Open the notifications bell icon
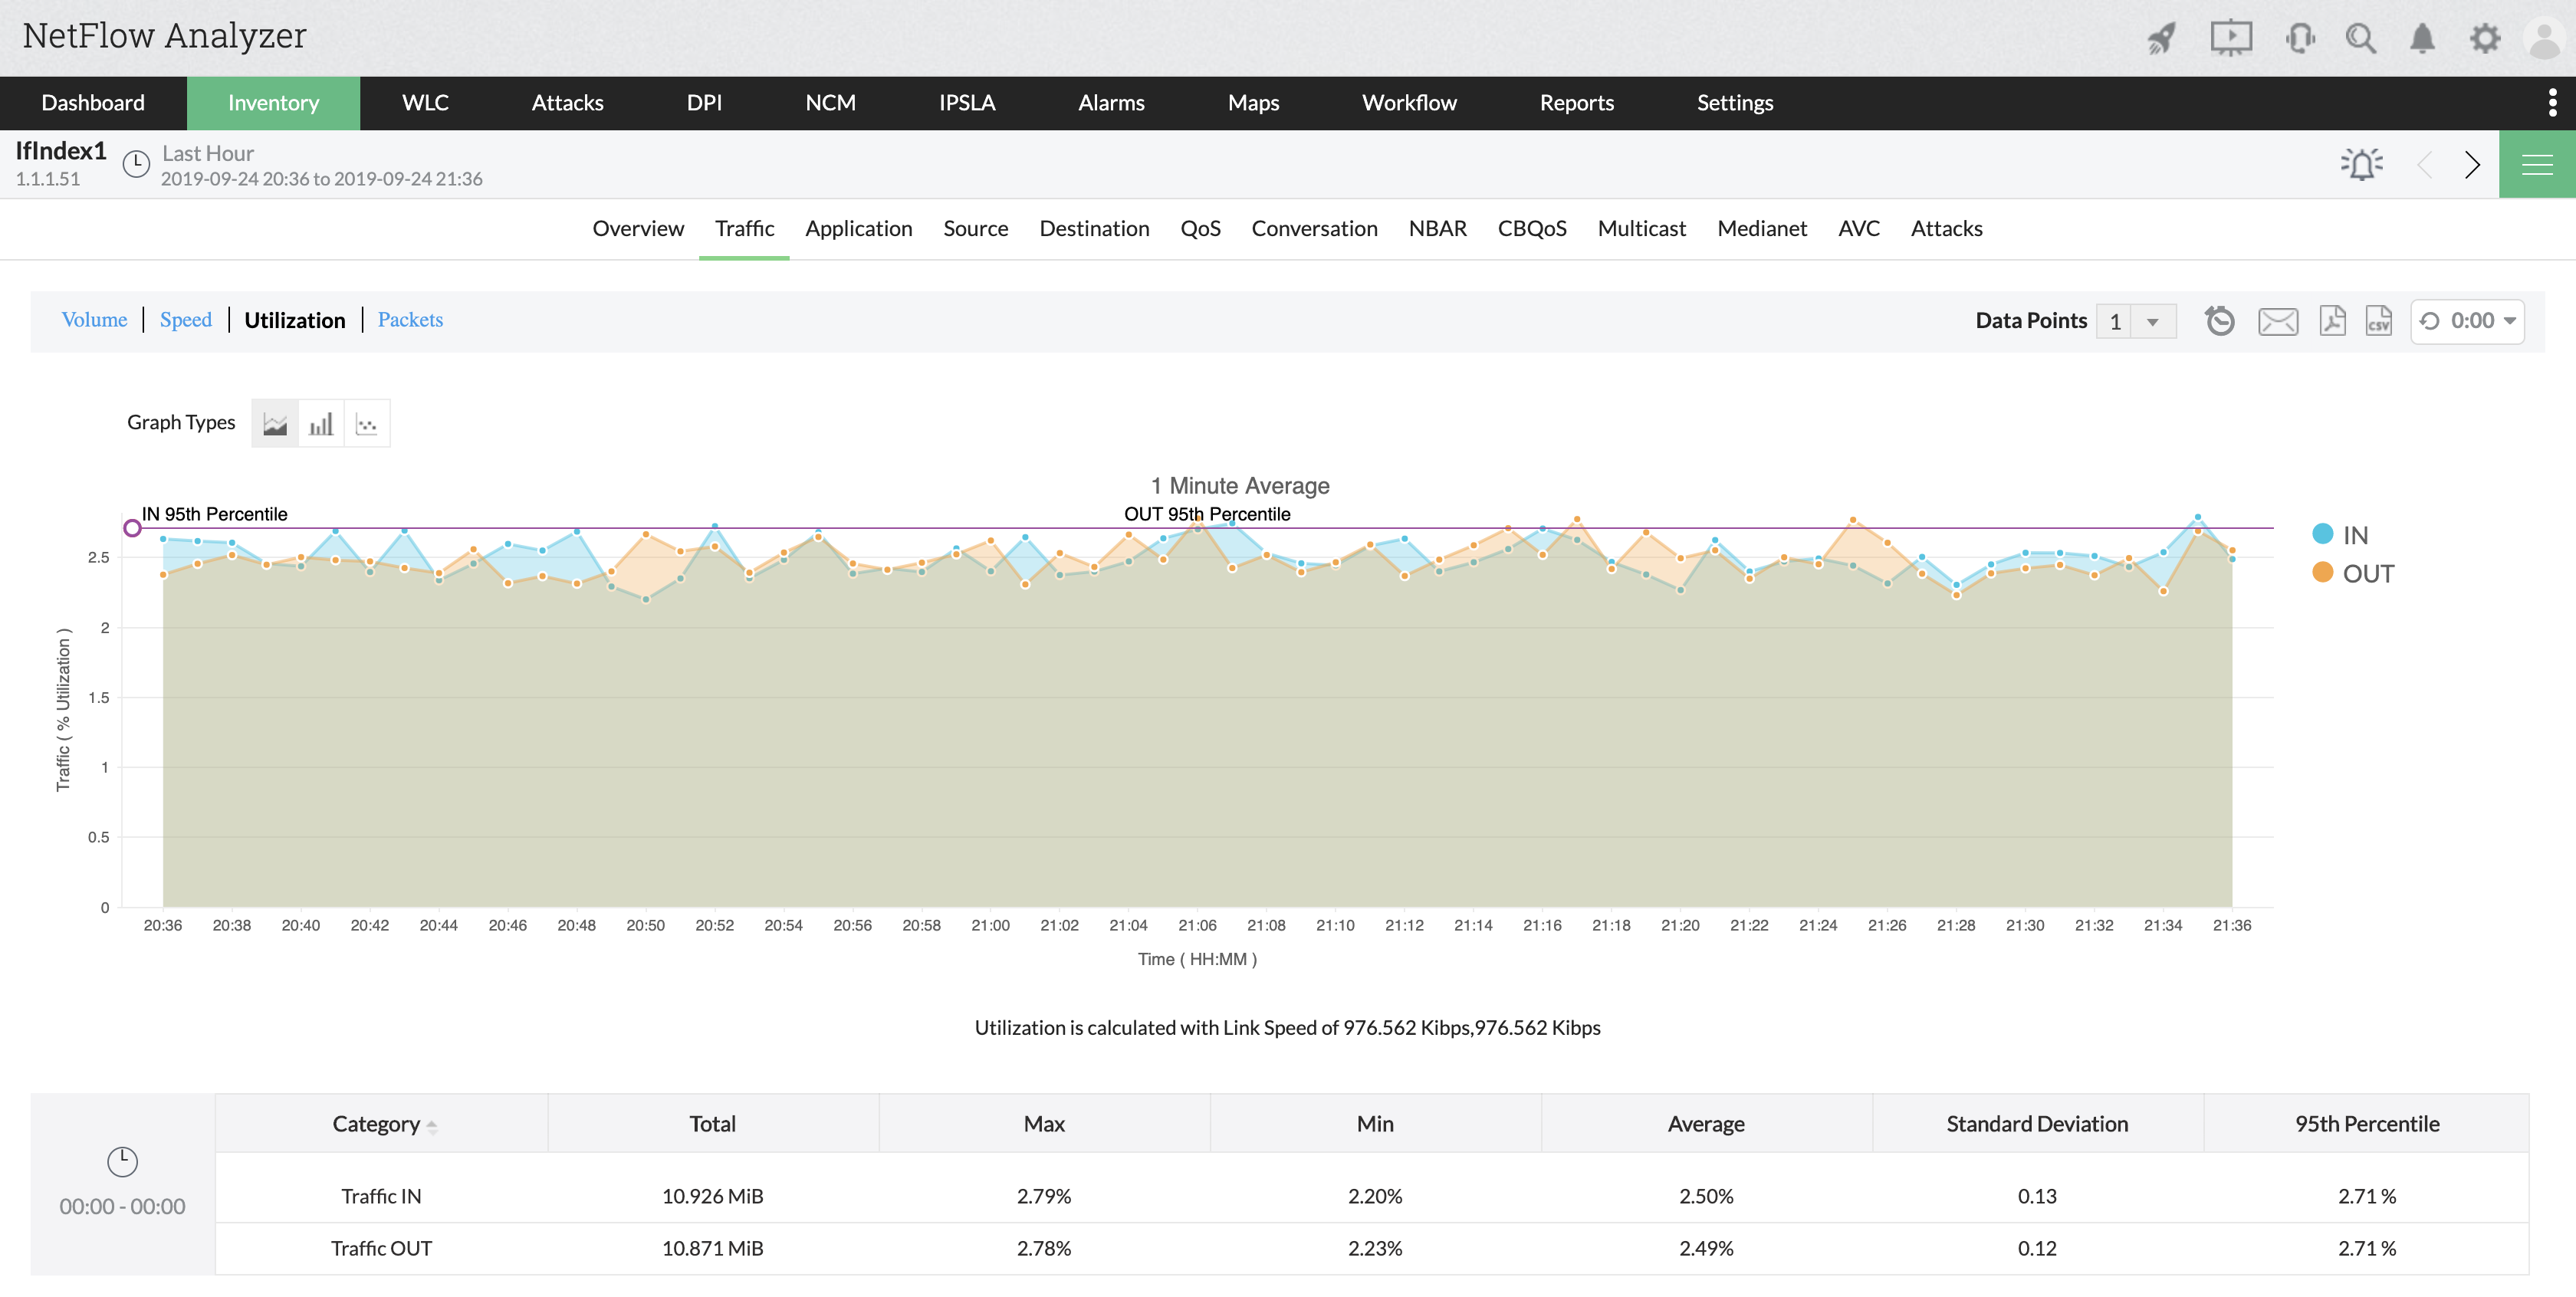This screenshot has height=1297, width=2576. click(x=2422, y=39)
